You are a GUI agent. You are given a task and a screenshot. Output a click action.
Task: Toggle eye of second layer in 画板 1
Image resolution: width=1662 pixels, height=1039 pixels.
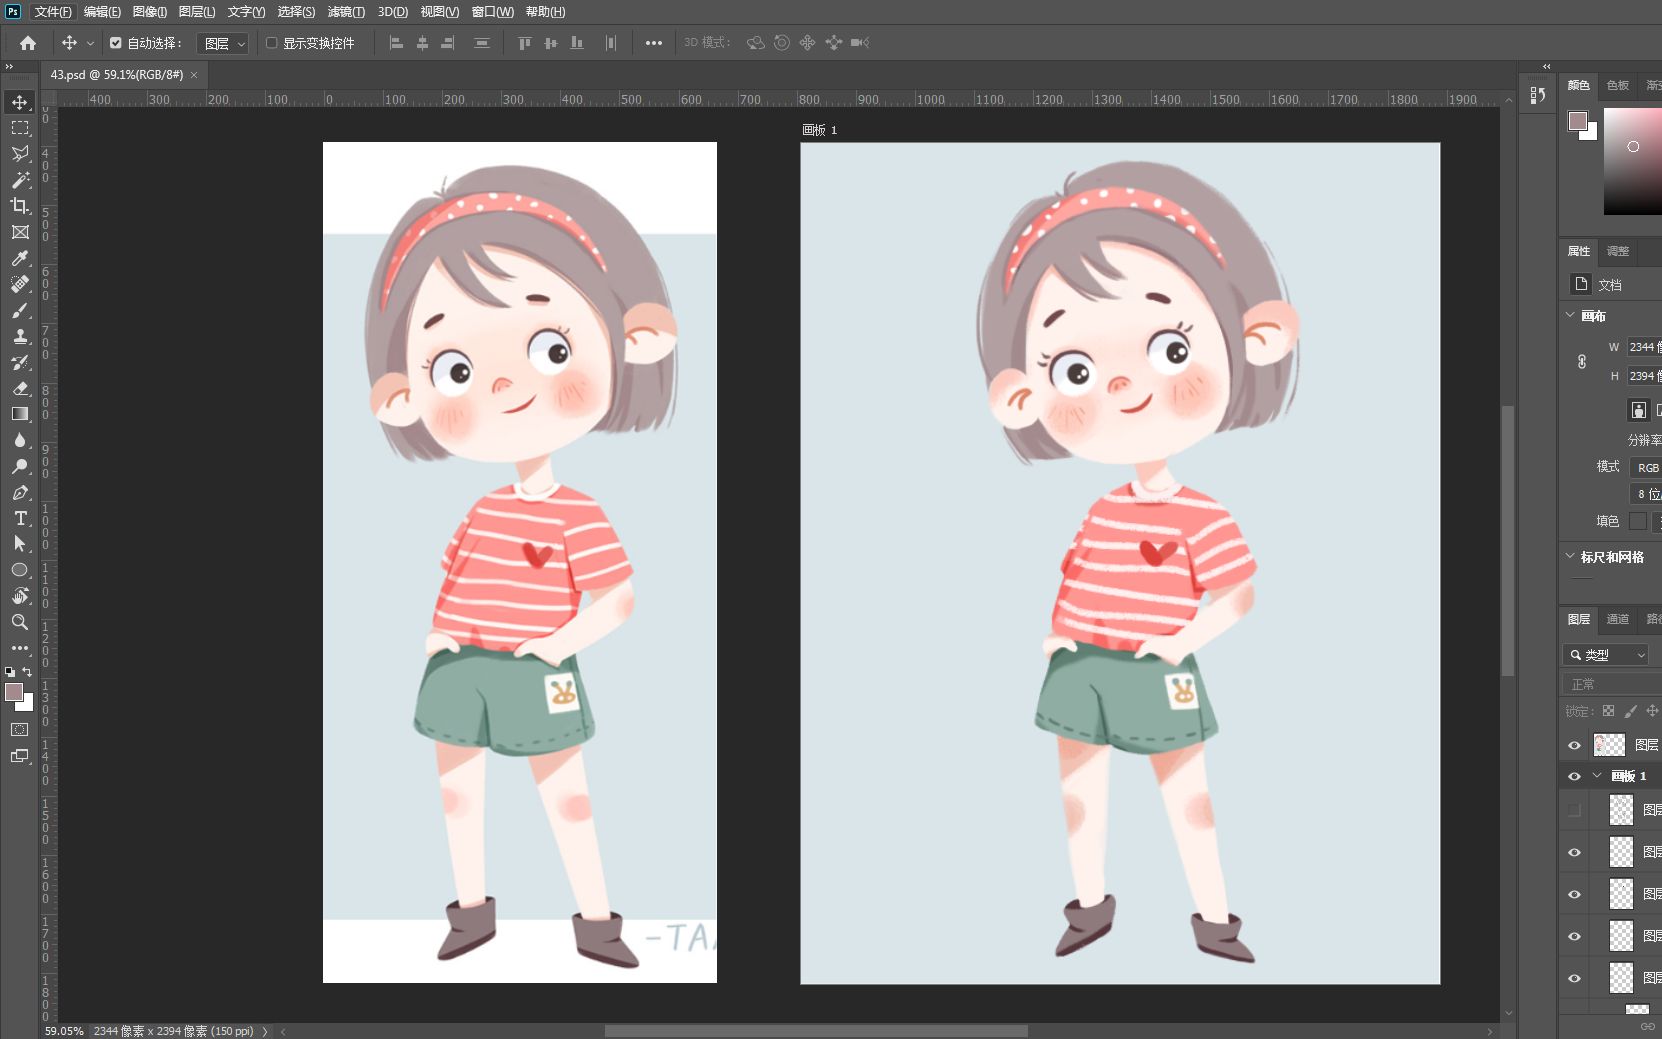[x=1575, y=852]
